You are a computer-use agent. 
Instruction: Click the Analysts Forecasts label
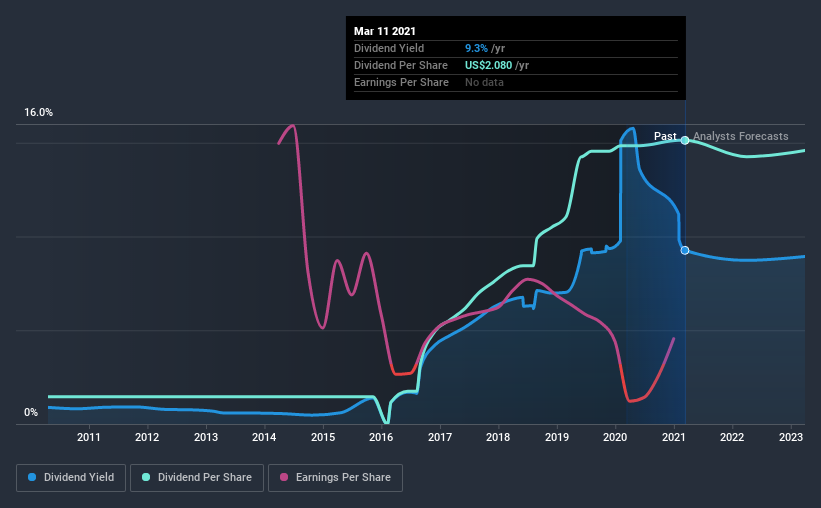pyautogui.click(x=741, y=136)
